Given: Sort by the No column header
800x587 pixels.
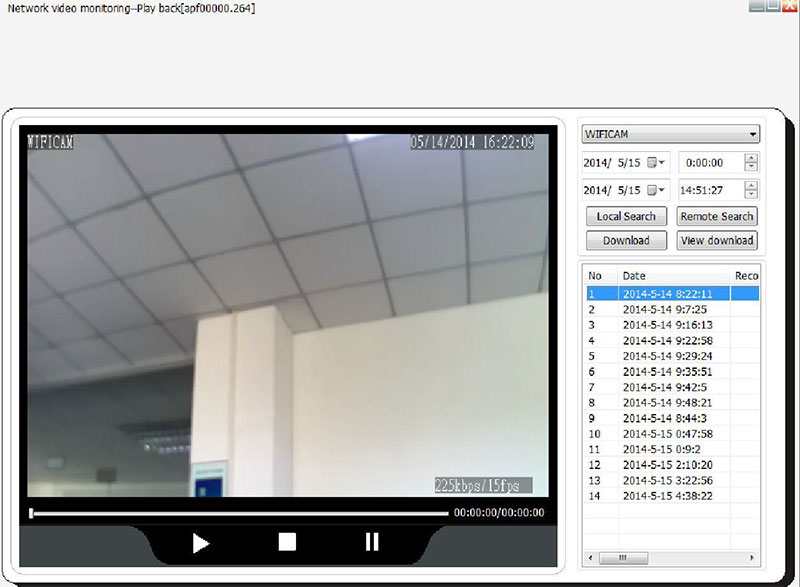Looking at the screenshot, I should tap(601, 276).
